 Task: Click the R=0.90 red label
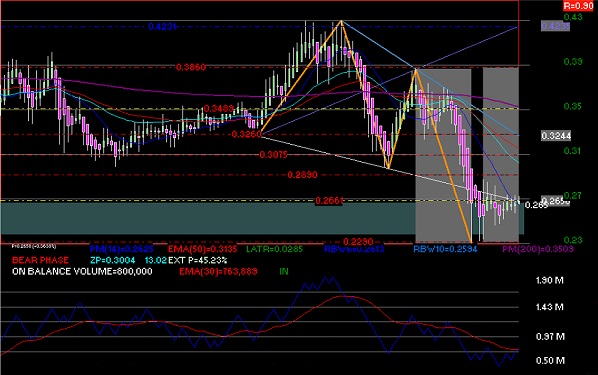coord(578,6)
